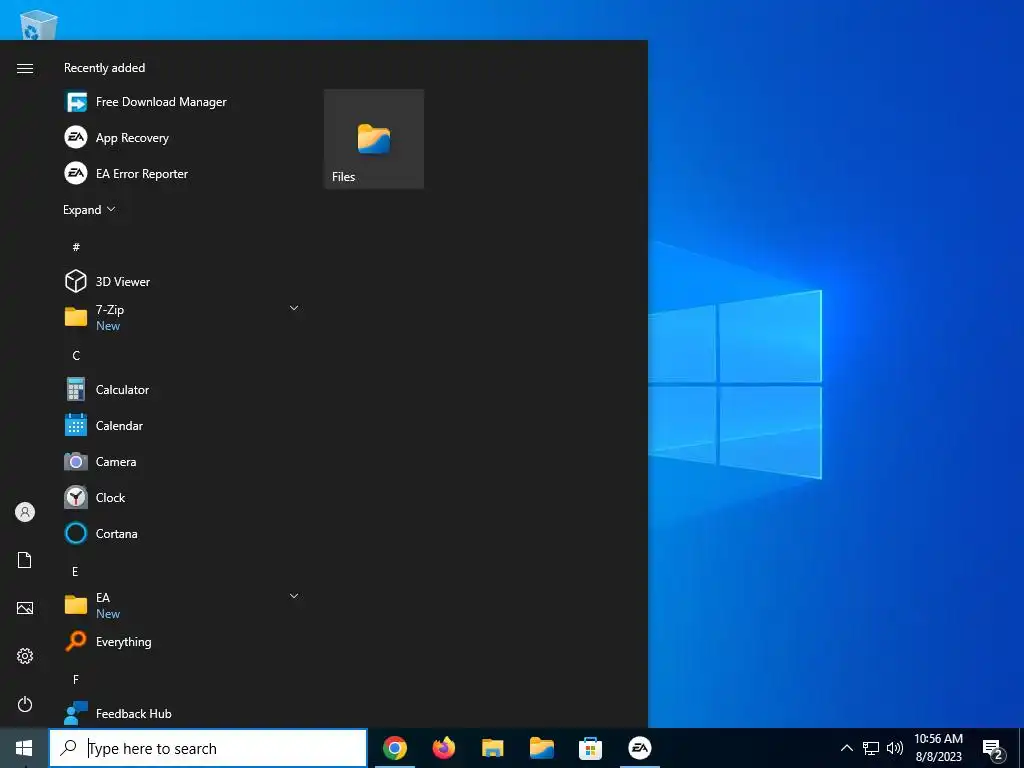Open EA Error Reporter
Viewport: 1024px width, 768px height.
(x=182, y=174)
